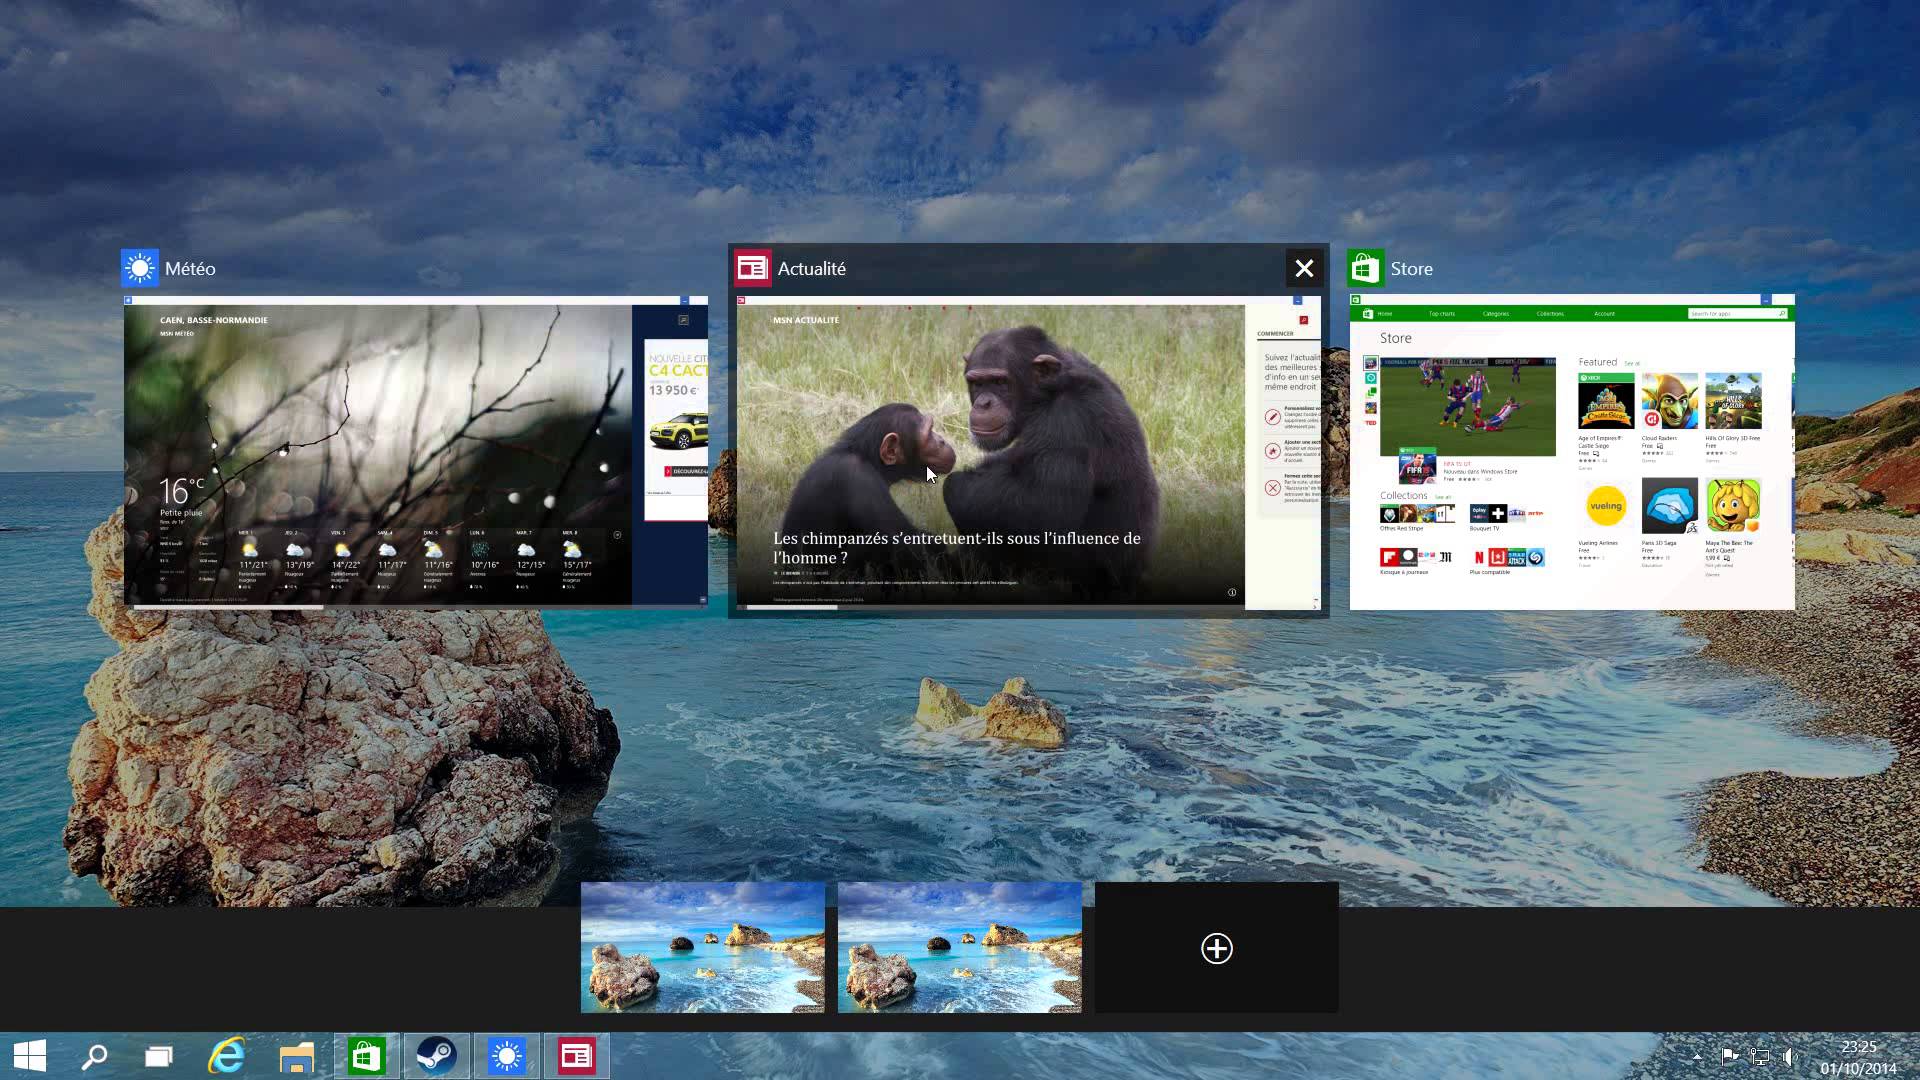Add a new virtual desktop
This screenshot has width=1920, height=1080.
(x=1216, y=948)
